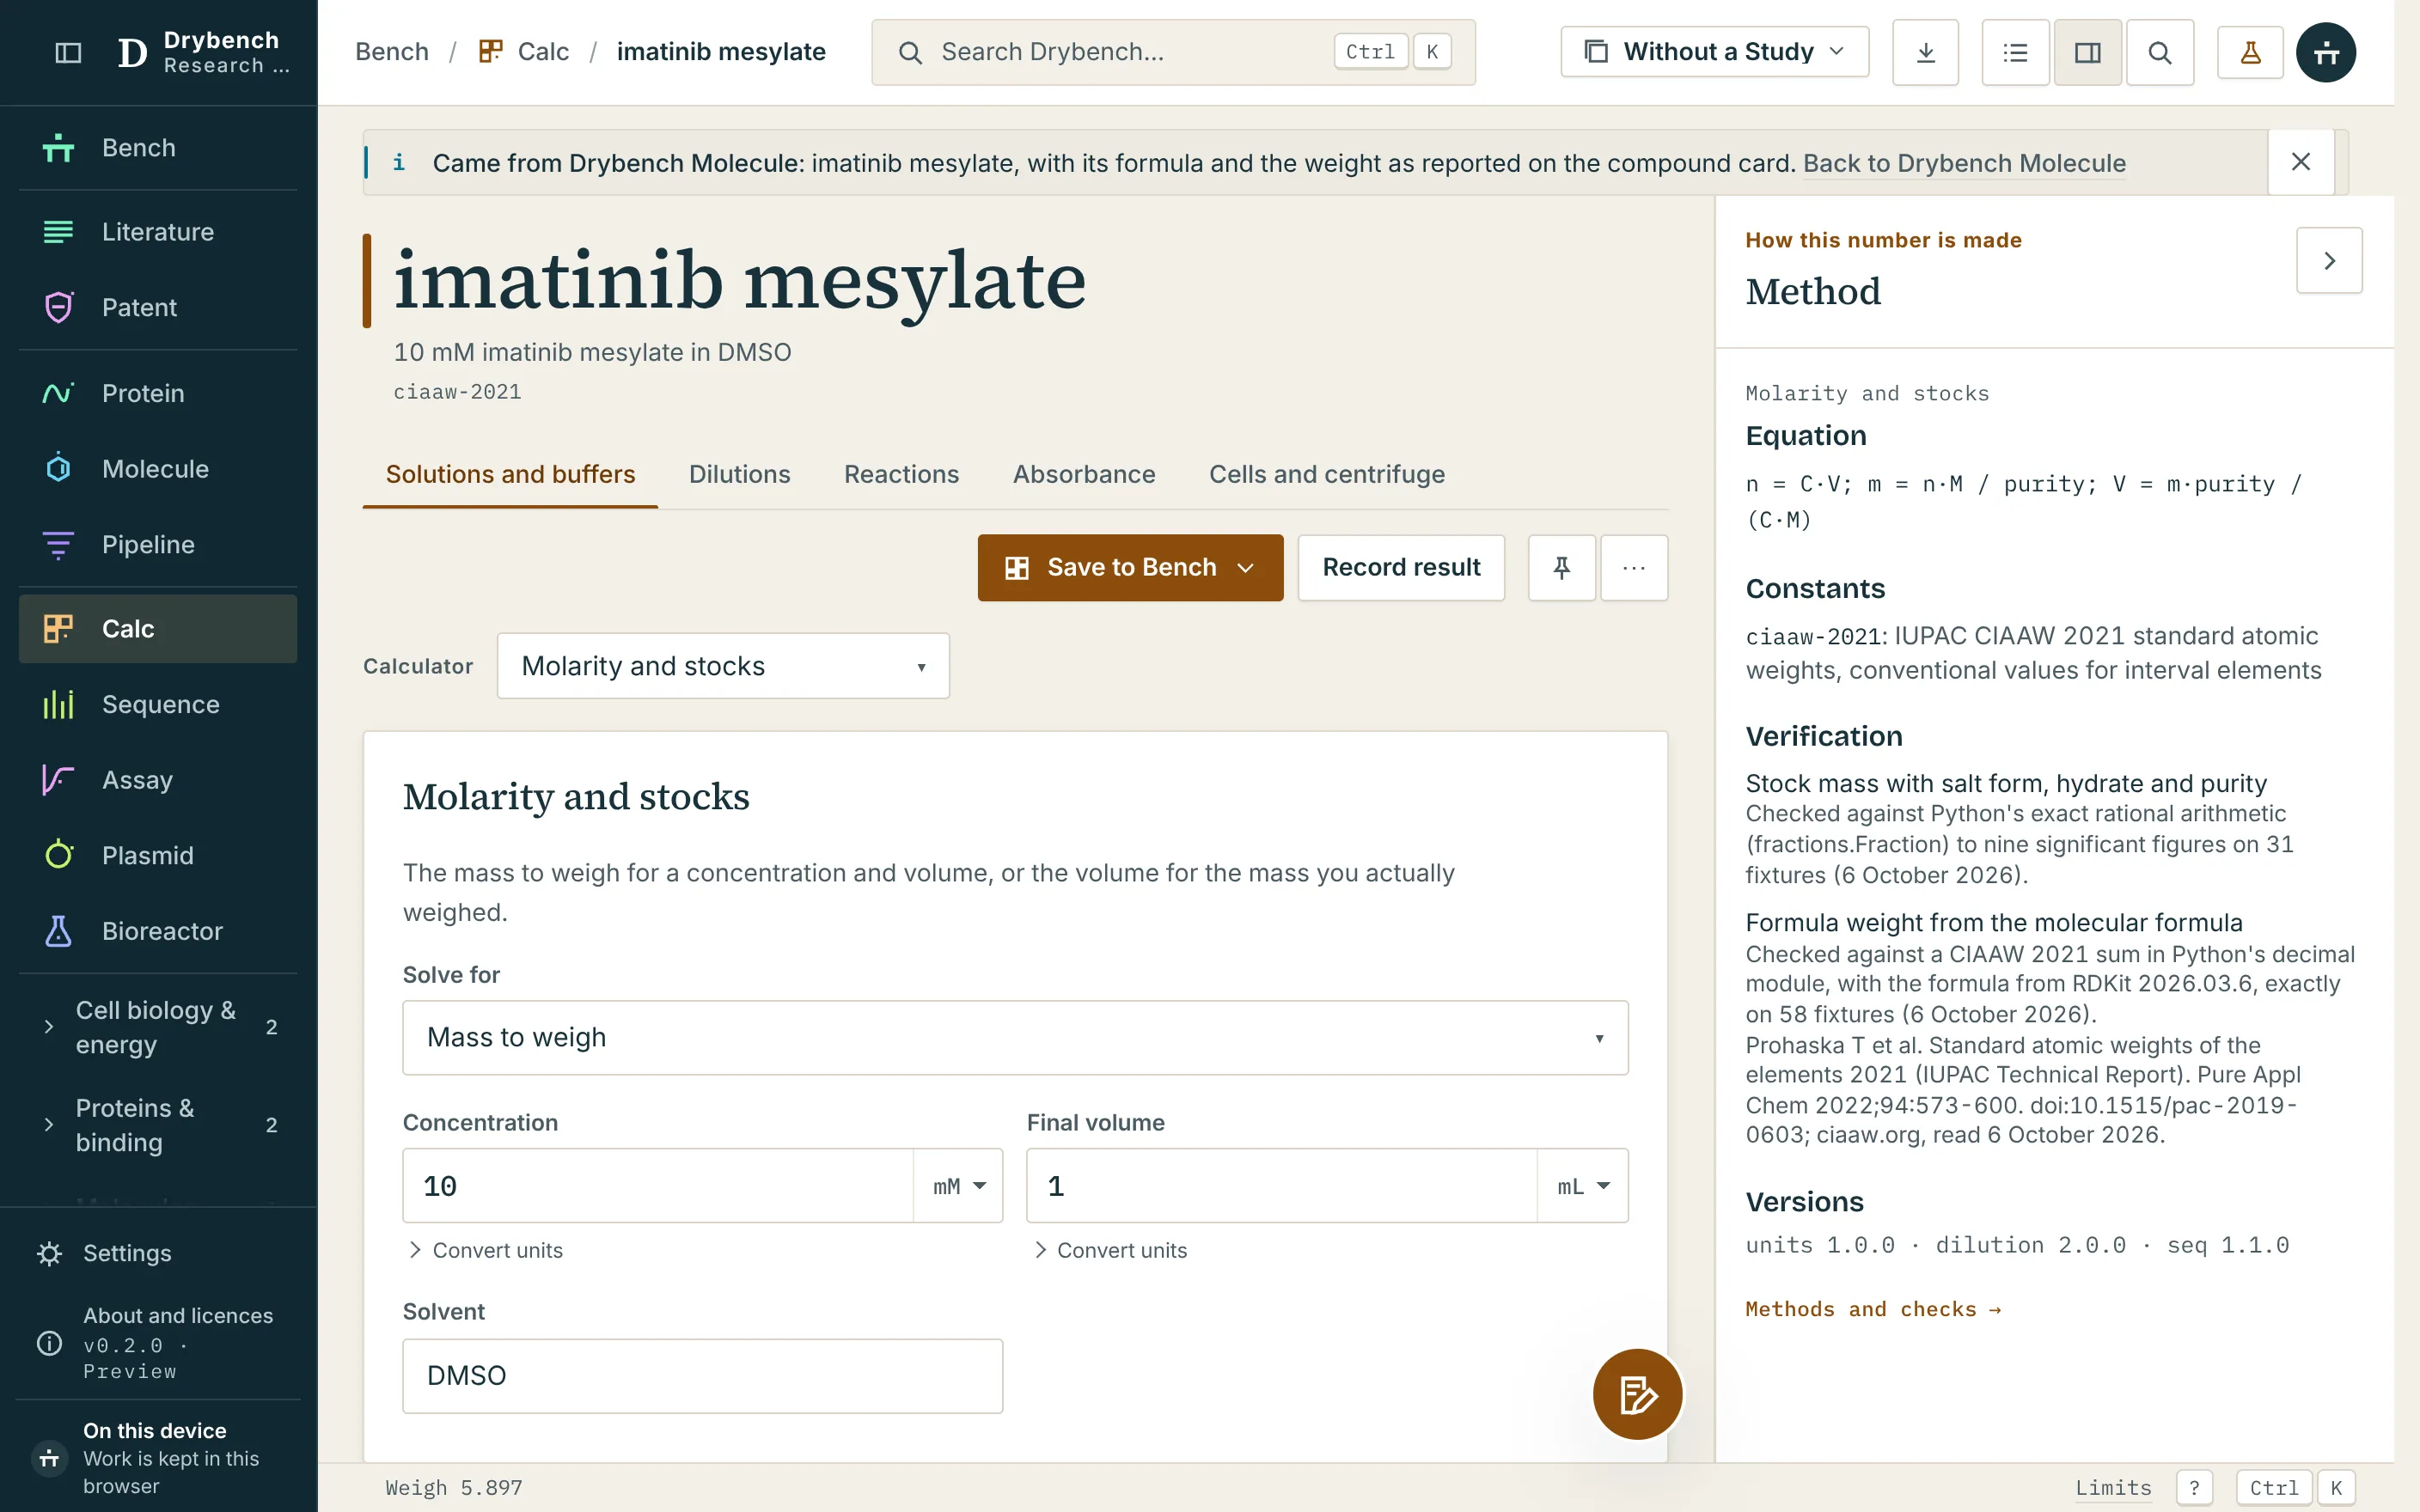Collapse the left sidebar panel icon
This screenshot has height=1512, width=2420.
[68, 52]
